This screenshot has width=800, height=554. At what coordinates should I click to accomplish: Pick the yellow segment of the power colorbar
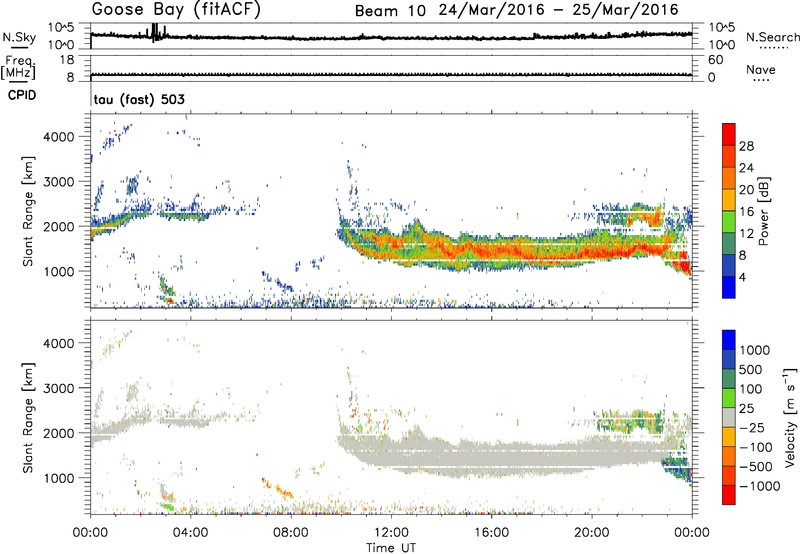729,199
